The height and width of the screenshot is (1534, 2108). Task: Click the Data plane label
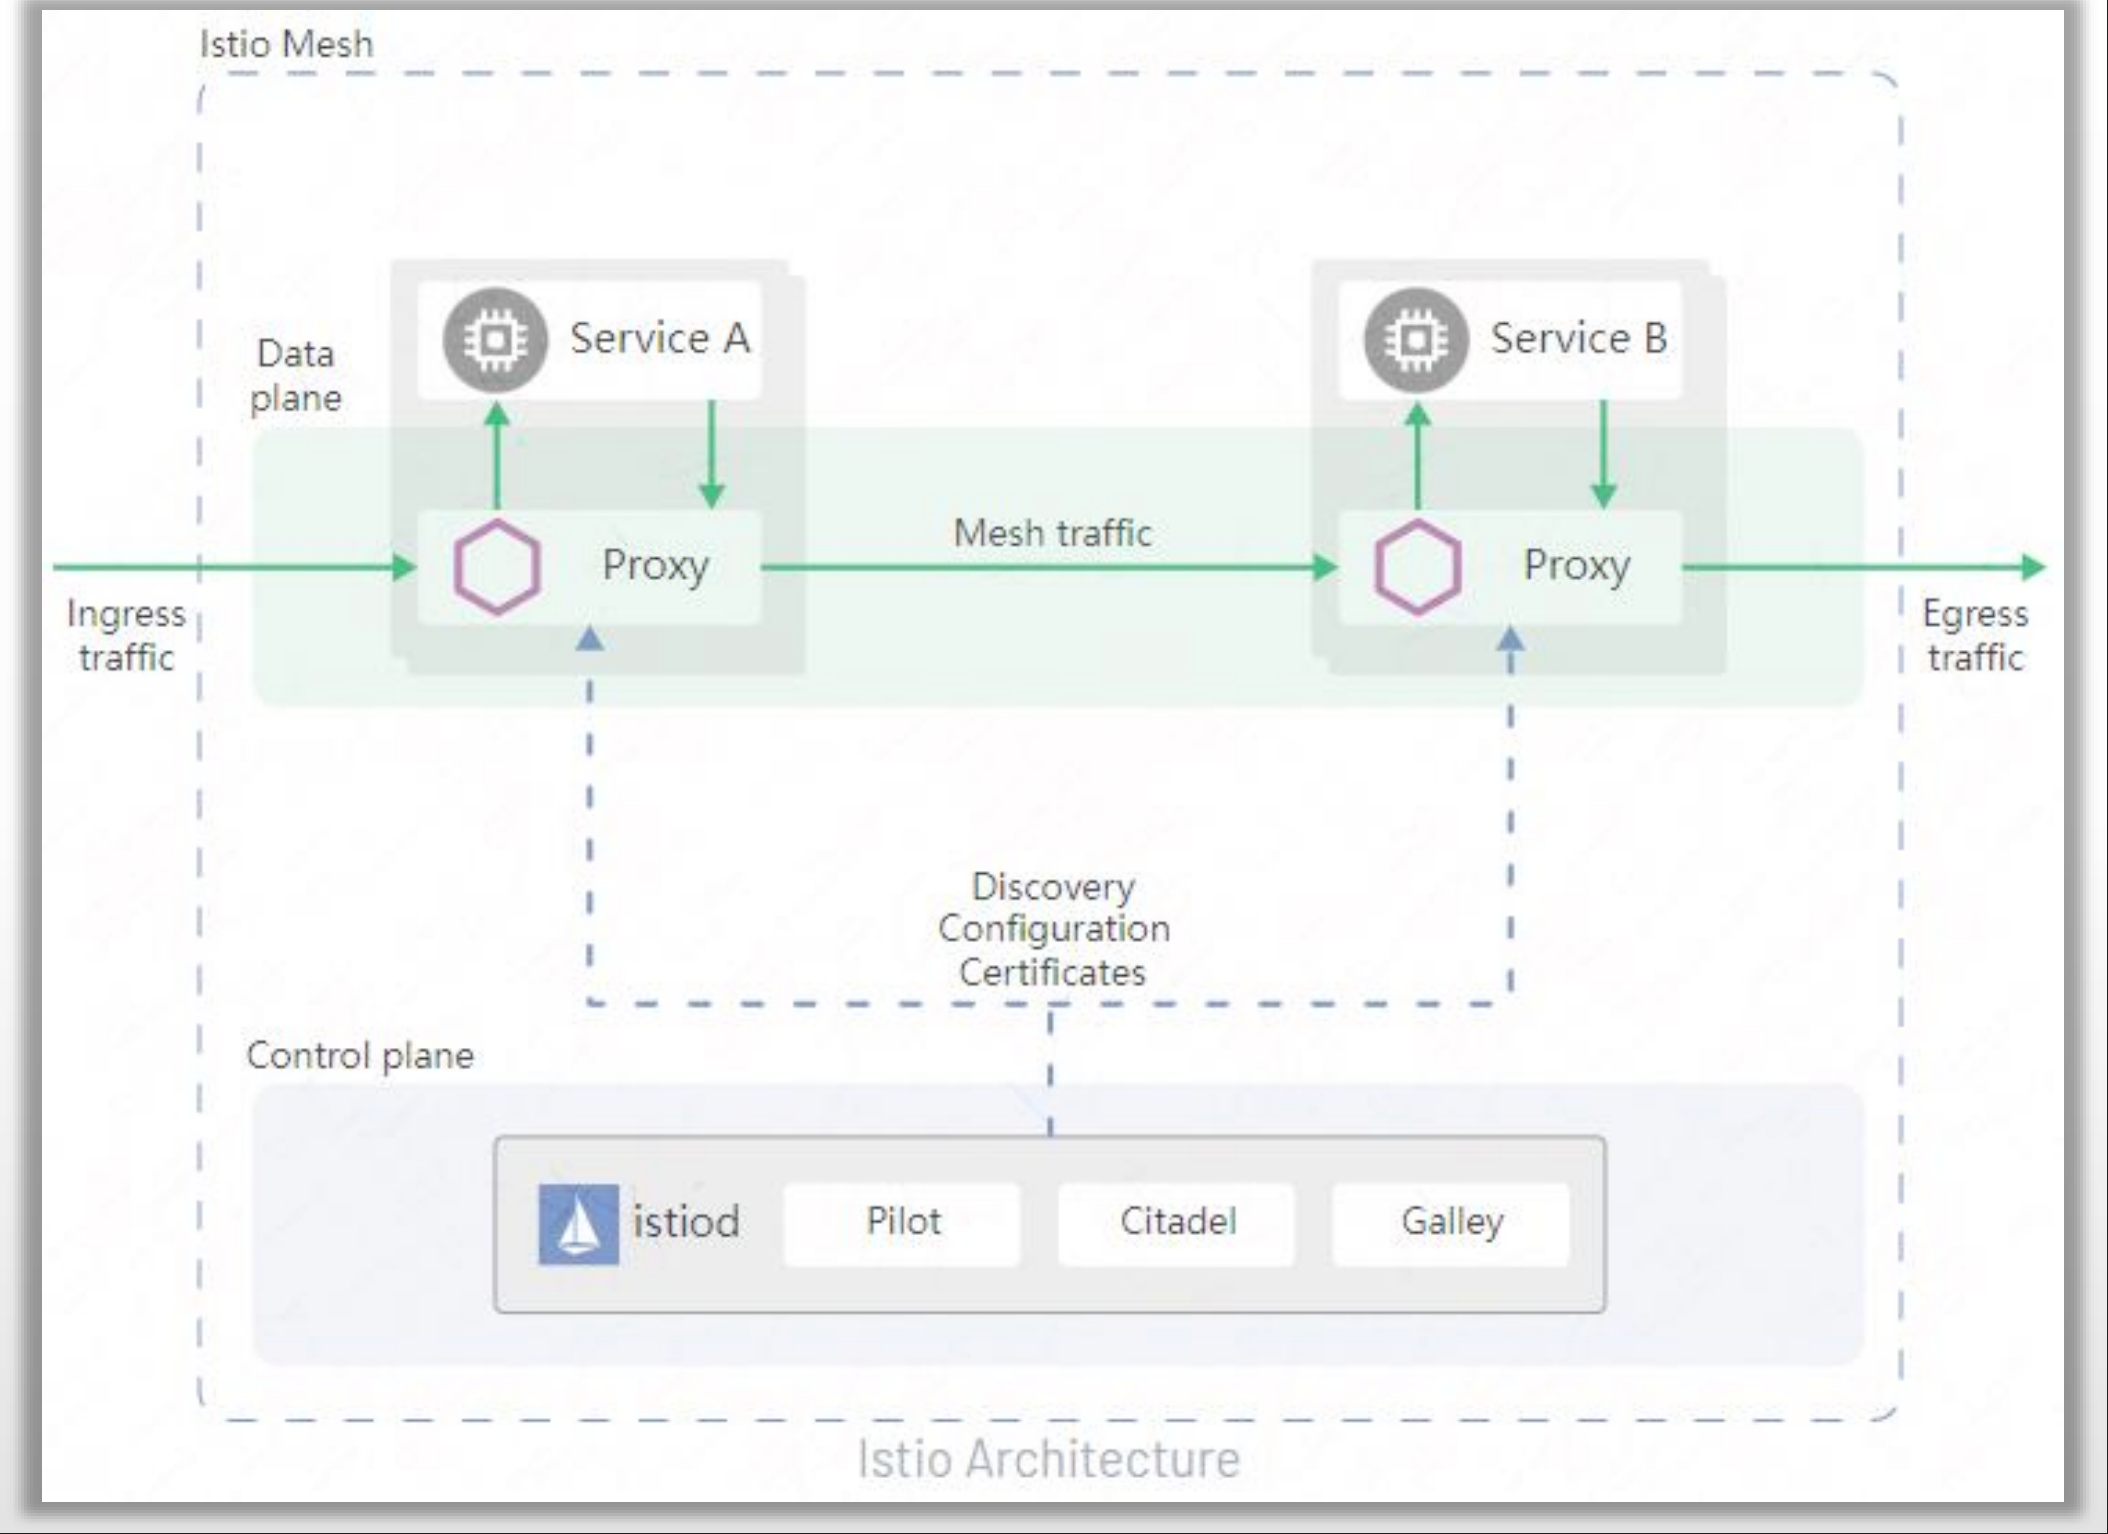click(295, 376)
